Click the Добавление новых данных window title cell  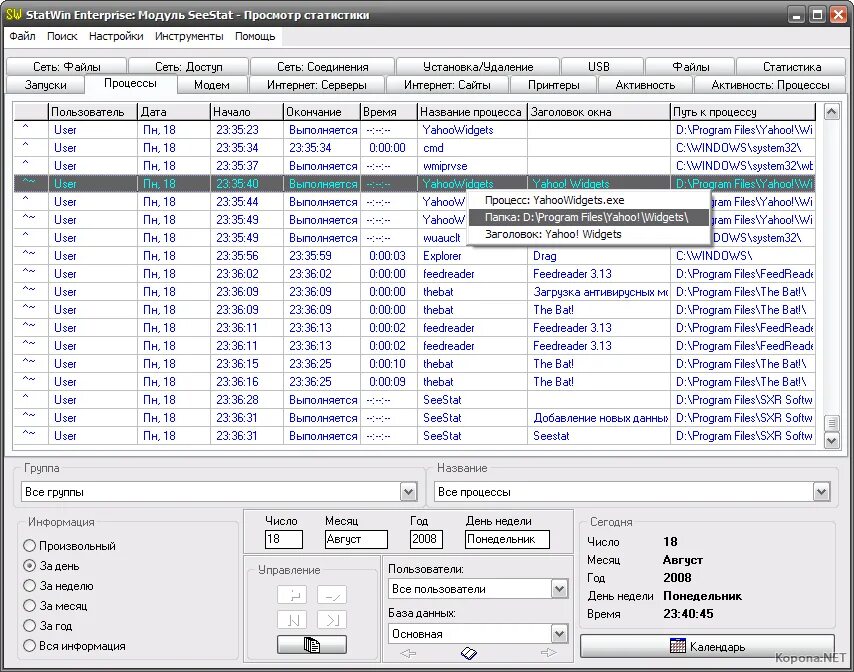coord(599,418)
